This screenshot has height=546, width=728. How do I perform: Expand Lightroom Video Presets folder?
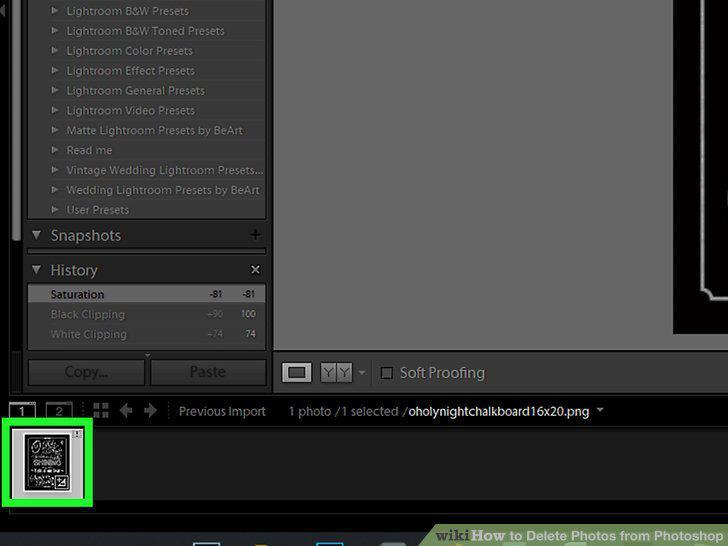(x=55, y=110)
